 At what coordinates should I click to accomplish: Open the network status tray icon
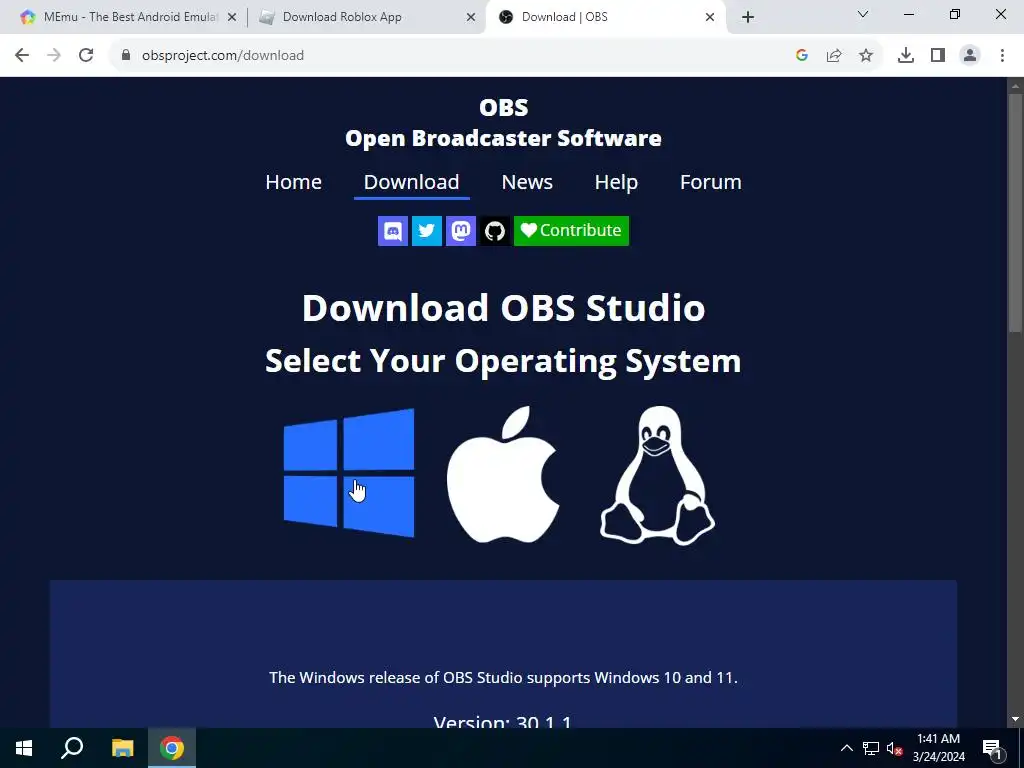(x=871, y=748)
